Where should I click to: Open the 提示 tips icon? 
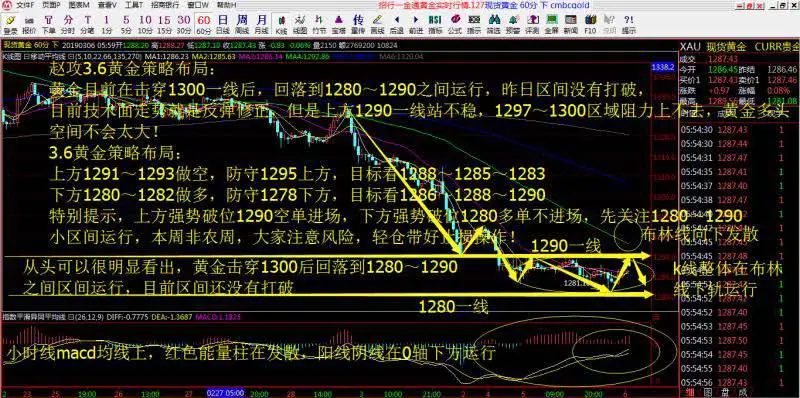pos(629,23)
